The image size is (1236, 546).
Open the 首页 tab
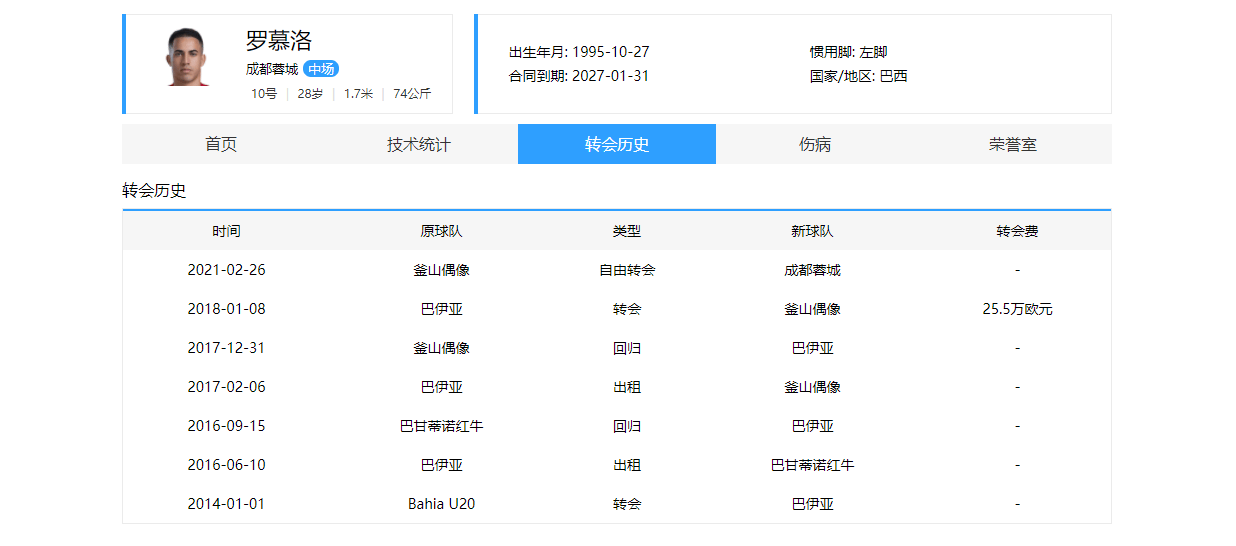coord(221,144)
